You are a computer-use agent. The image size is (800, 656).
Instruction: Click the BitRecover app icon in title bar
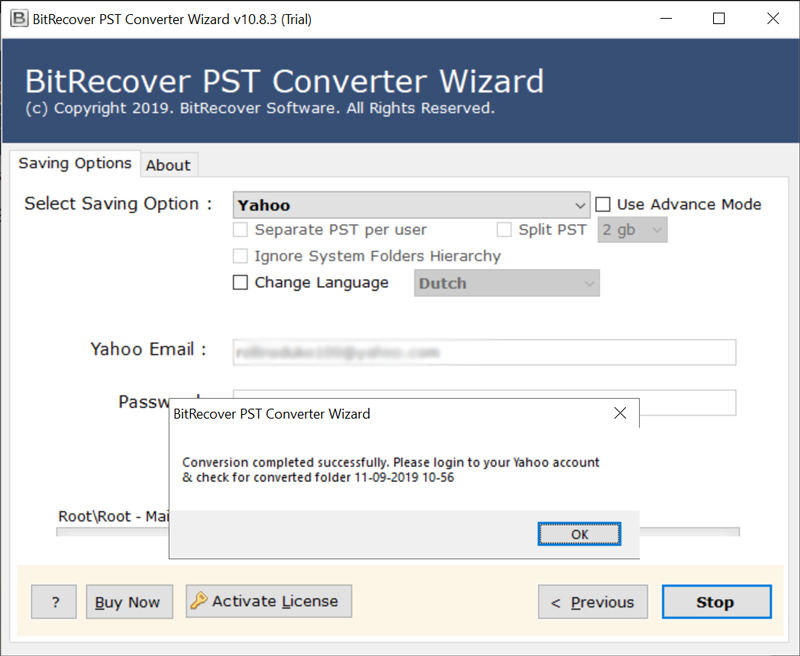click(x=19, y=19)
